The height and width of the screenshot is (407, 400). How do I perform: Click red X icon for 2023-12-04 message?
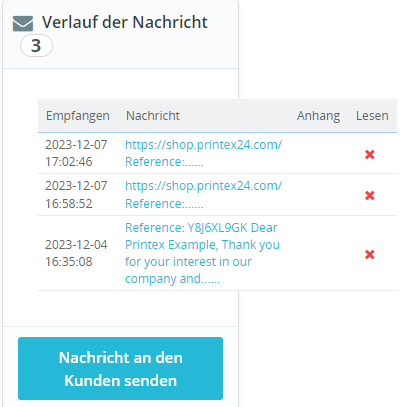[x=370, y=254]
